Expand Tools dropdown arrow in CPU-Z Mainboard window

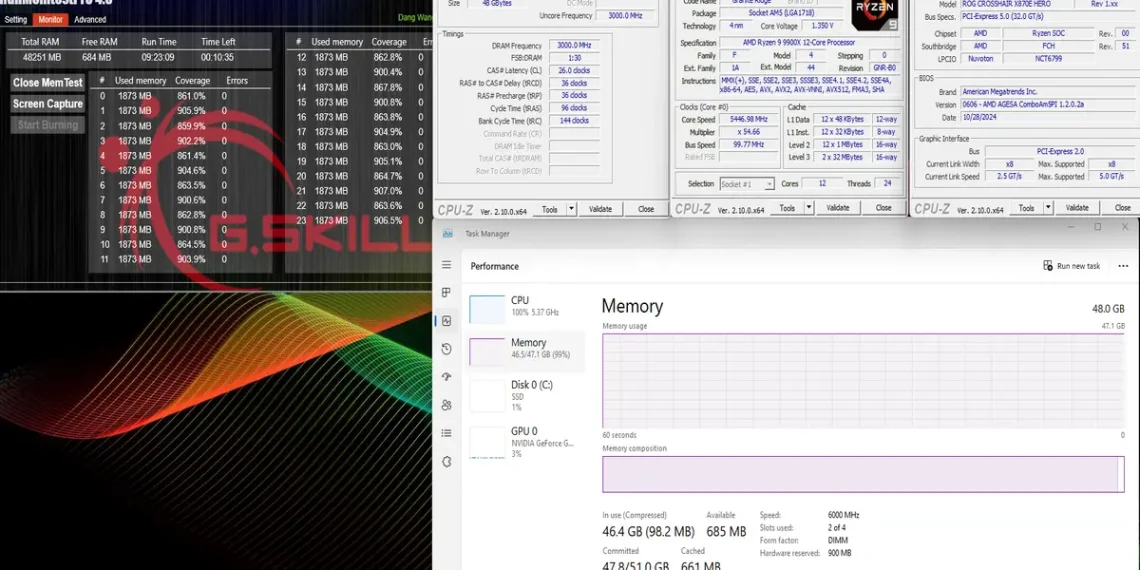tap(1048, 208)
